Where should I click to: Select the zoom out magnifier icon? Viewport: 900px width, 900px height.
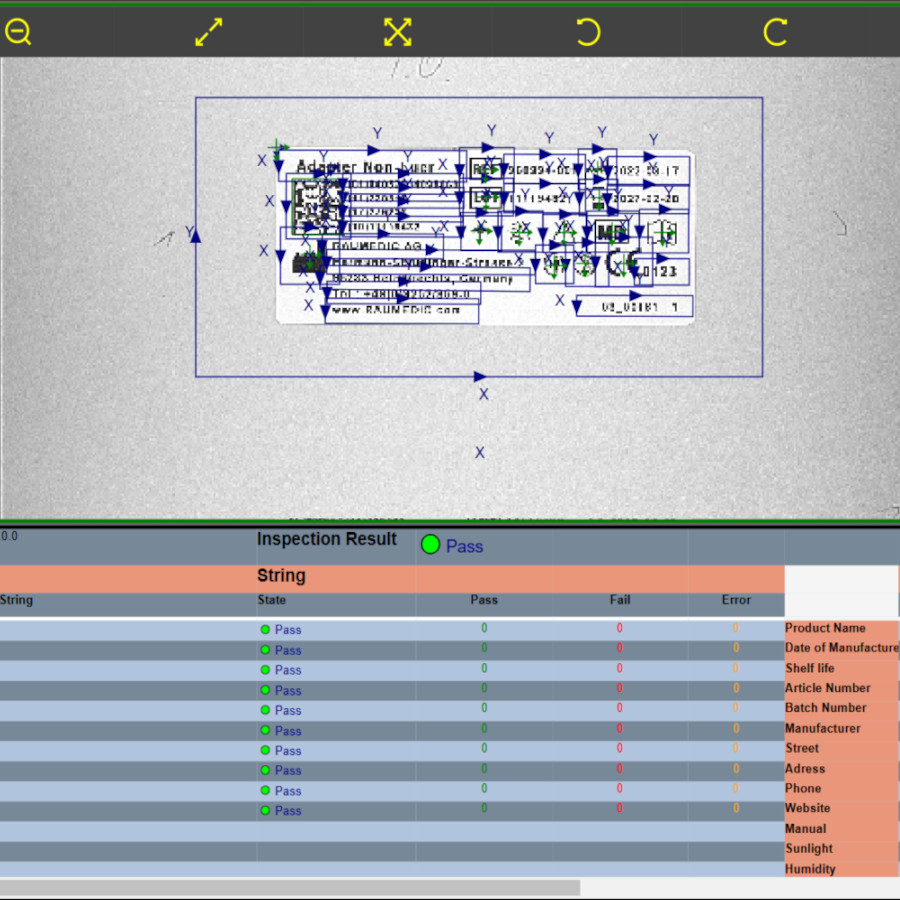click(x=17, y=32)
